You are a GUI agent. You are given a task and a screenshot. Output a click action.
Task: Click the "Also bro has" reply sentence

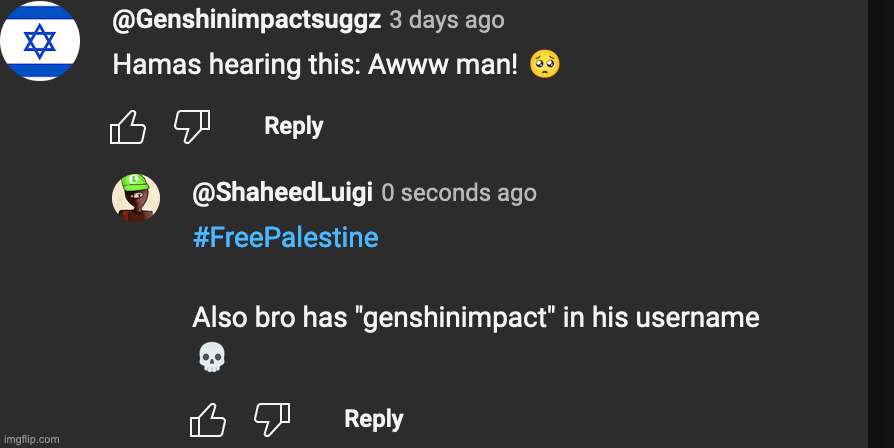pyautogui.click(x=475, y=318)
